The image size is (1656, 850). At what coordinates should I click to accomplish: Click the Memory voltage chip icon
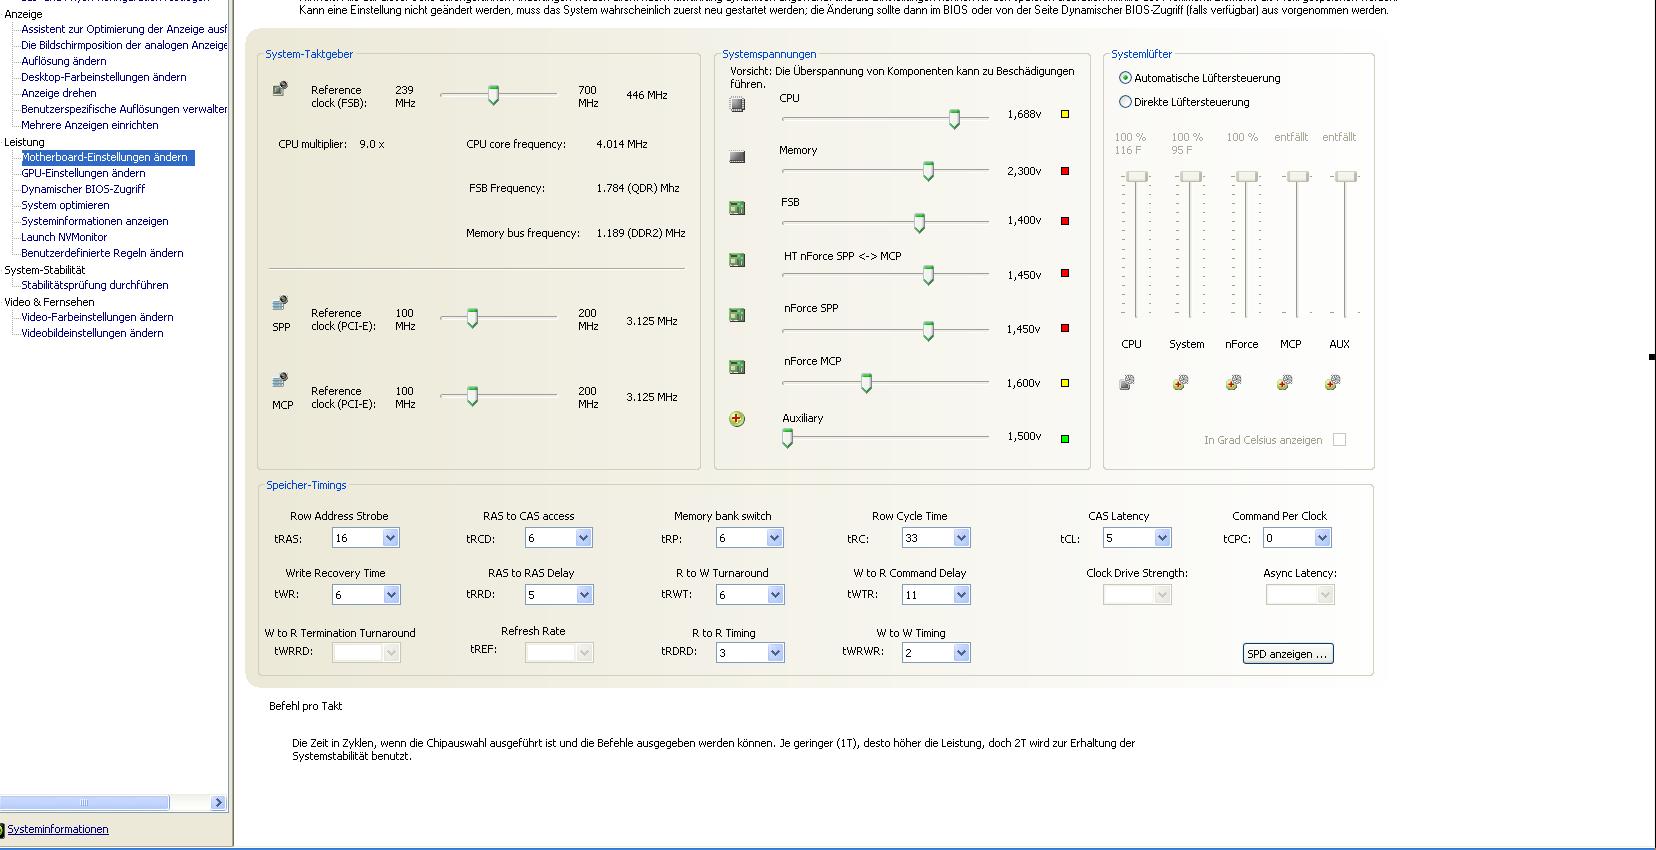[x=738, y=157]
